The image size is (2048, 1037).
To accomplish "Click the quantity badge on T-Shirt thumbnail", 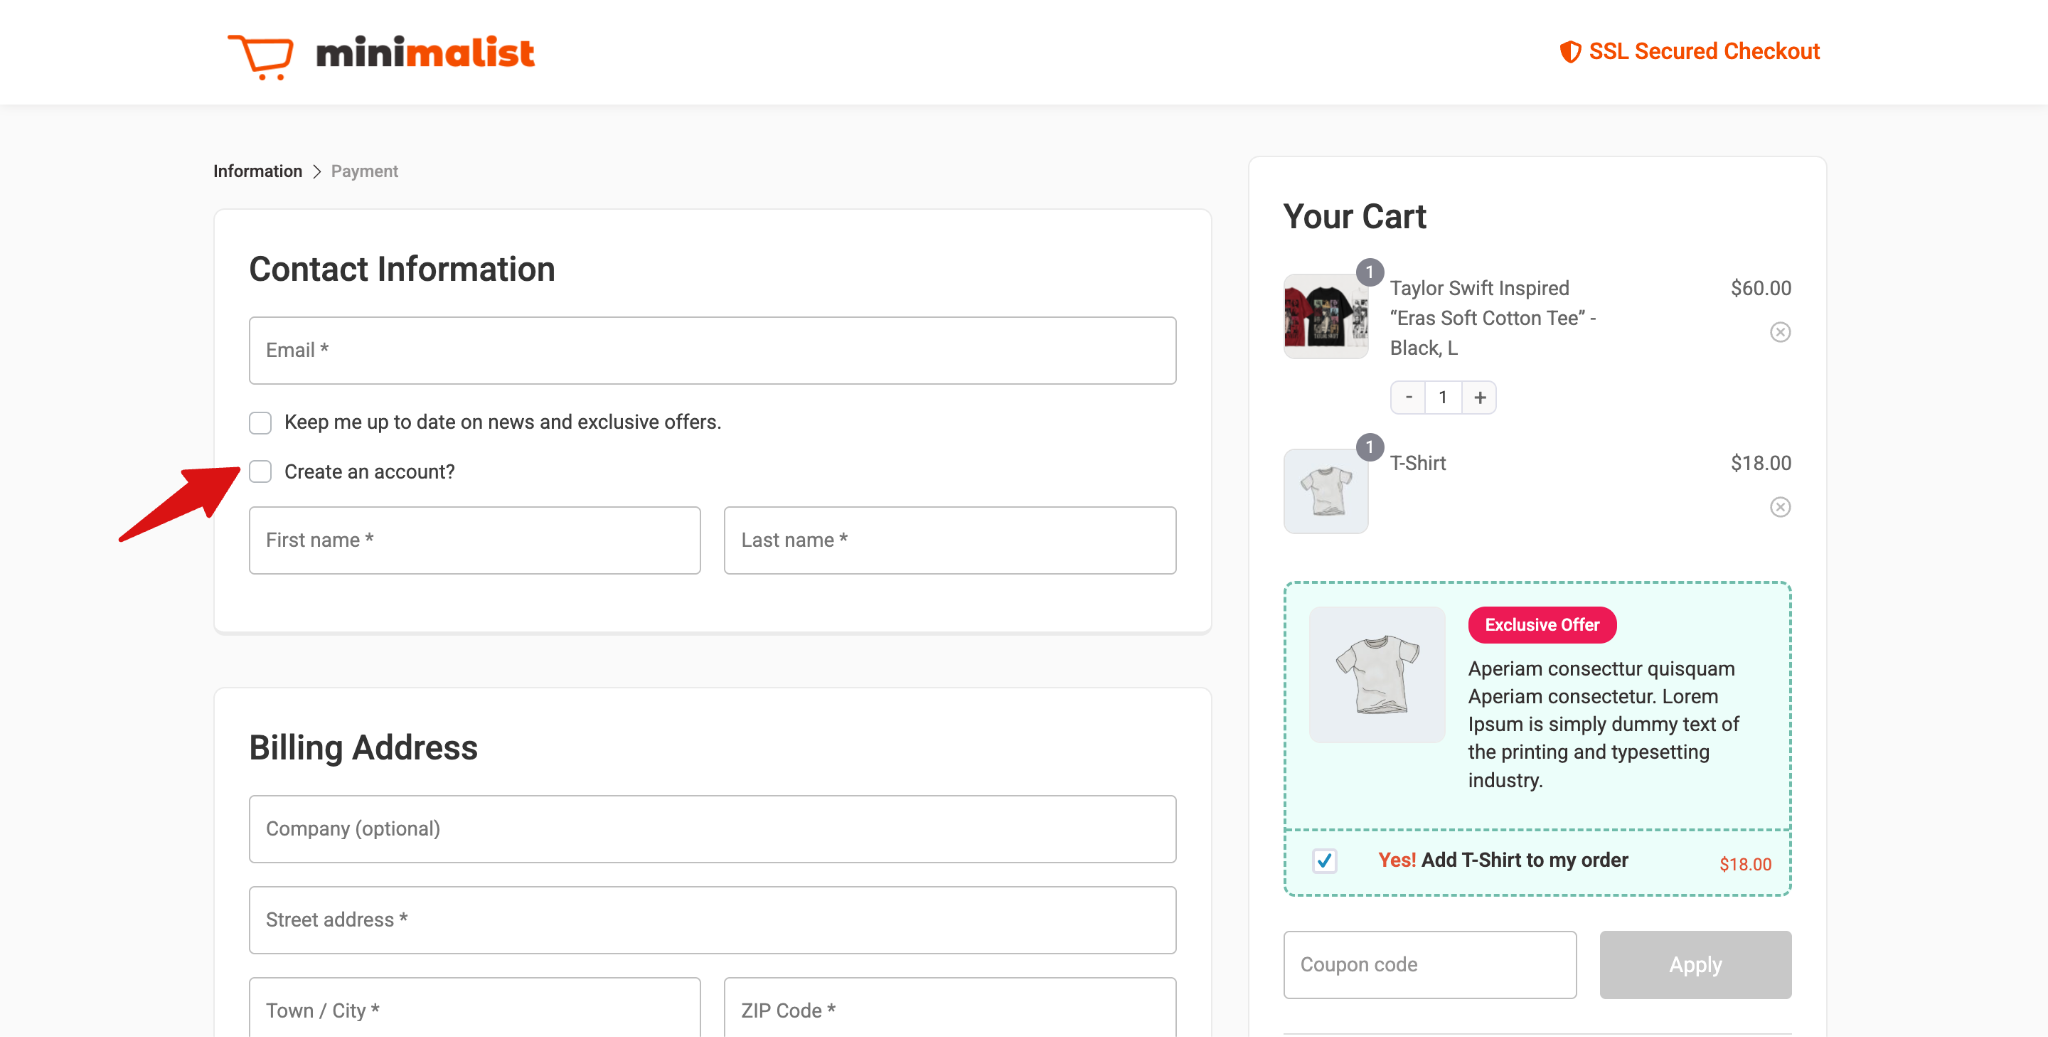I will [1370, 447].
